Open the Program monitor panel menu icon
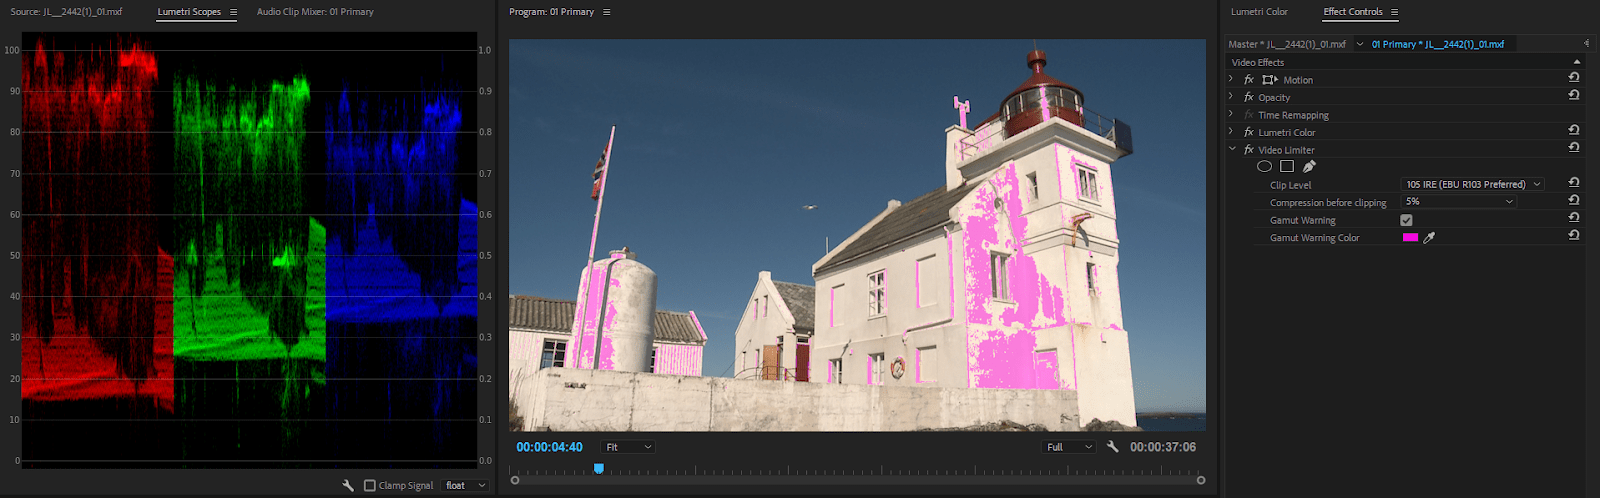 pyautogui.click(x=606, y=12)
